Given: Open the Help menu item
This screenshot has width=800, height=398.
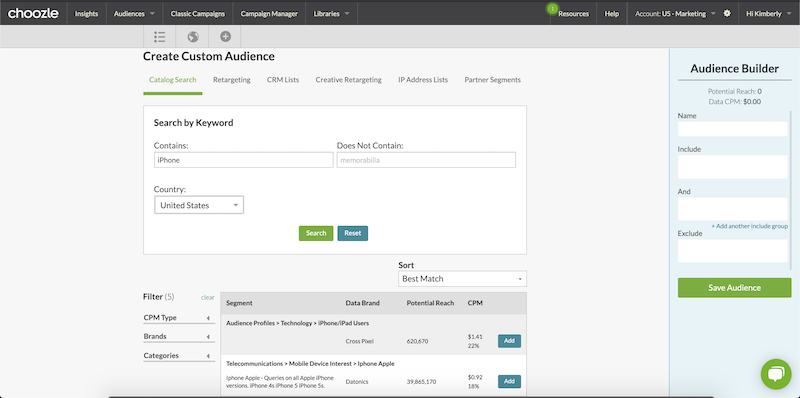Looking at the screenshot, I should click(611, 14).
